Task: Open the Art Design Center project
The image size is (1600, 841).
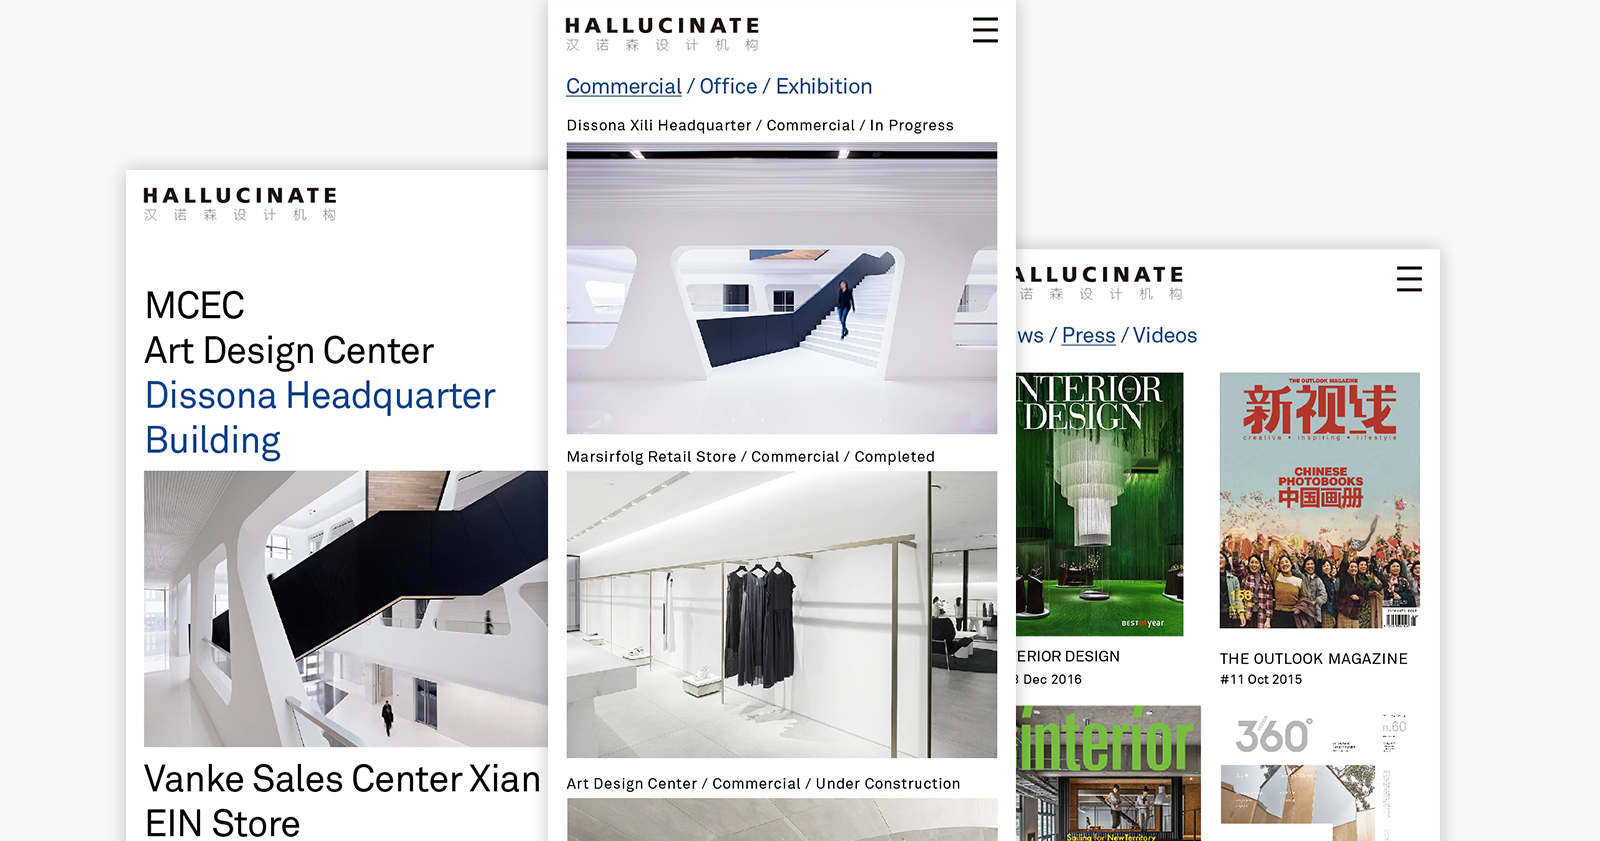Action: coord(289,350)
